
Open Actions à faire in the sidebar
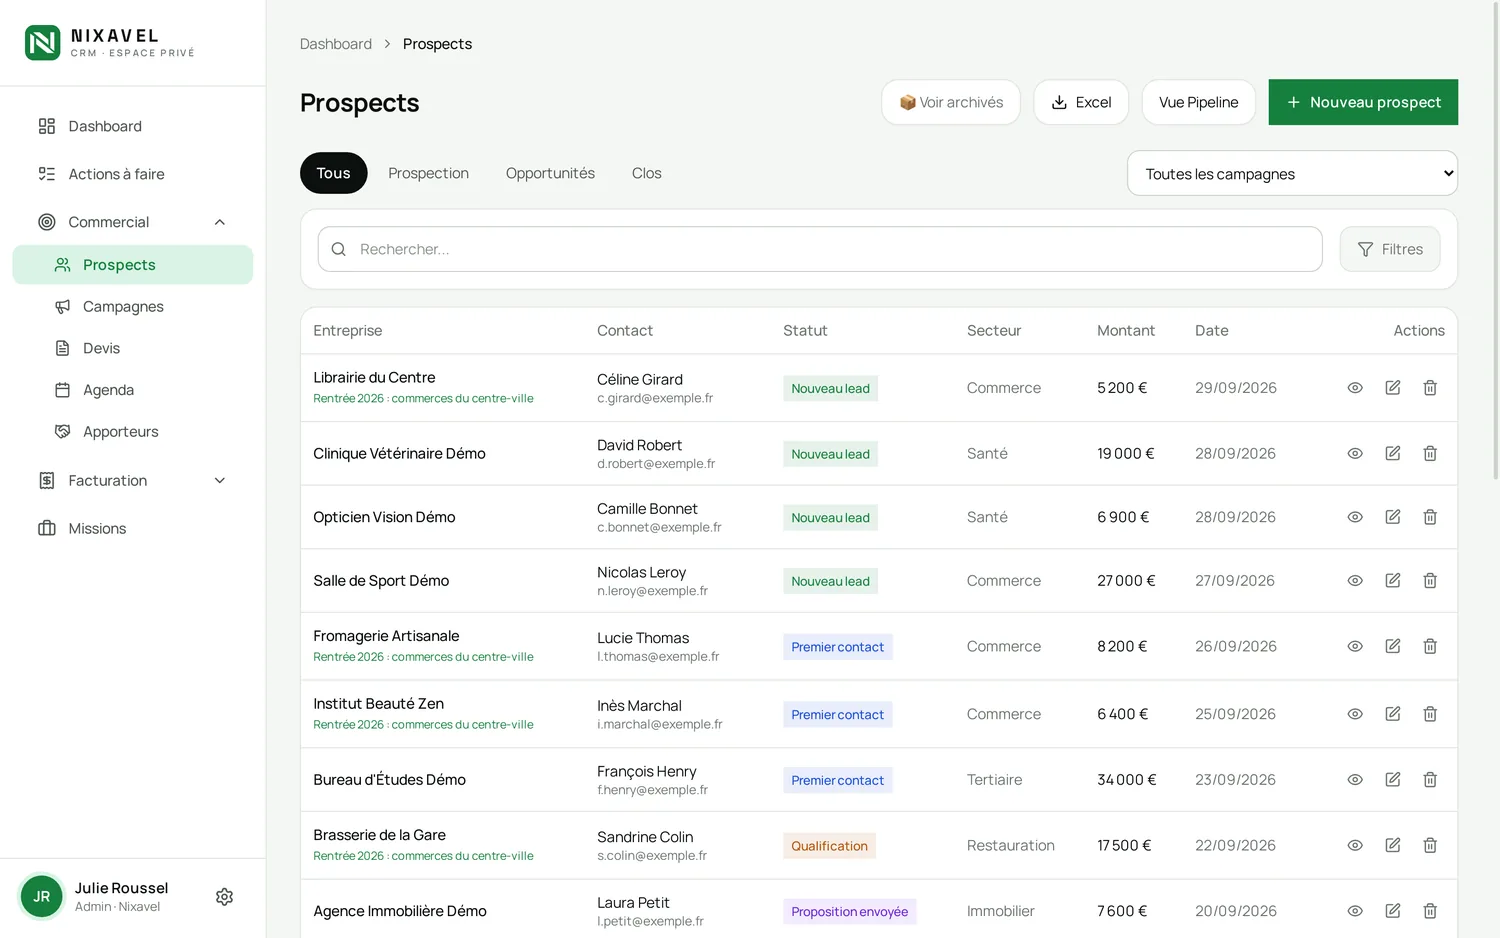point(133,174)
